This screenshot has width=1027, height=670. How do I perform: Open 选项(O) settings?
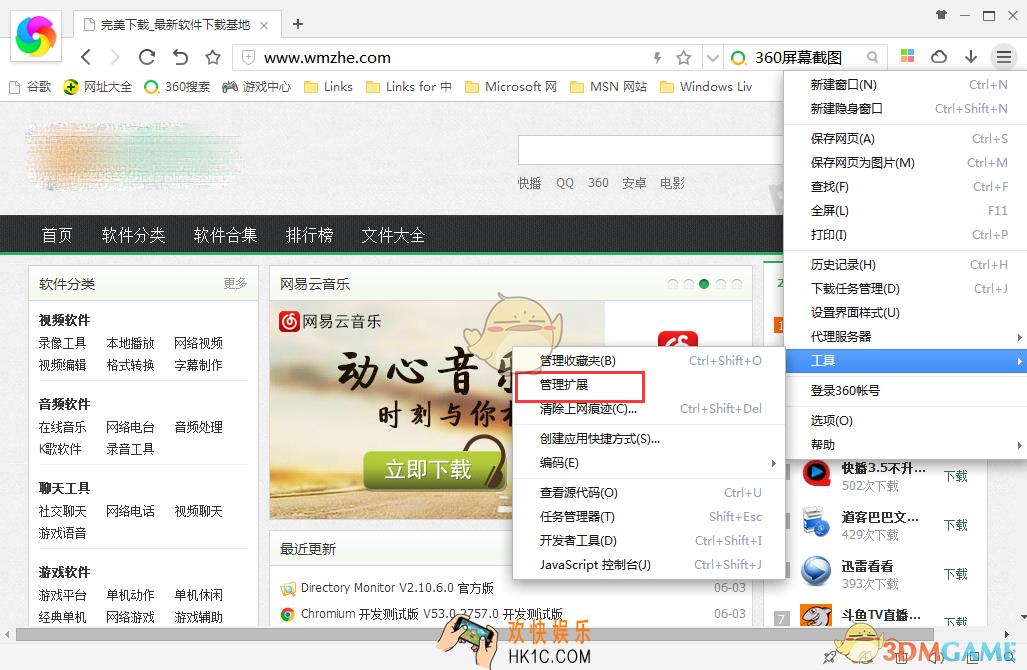pyautogui.click(x=906, y=420)
